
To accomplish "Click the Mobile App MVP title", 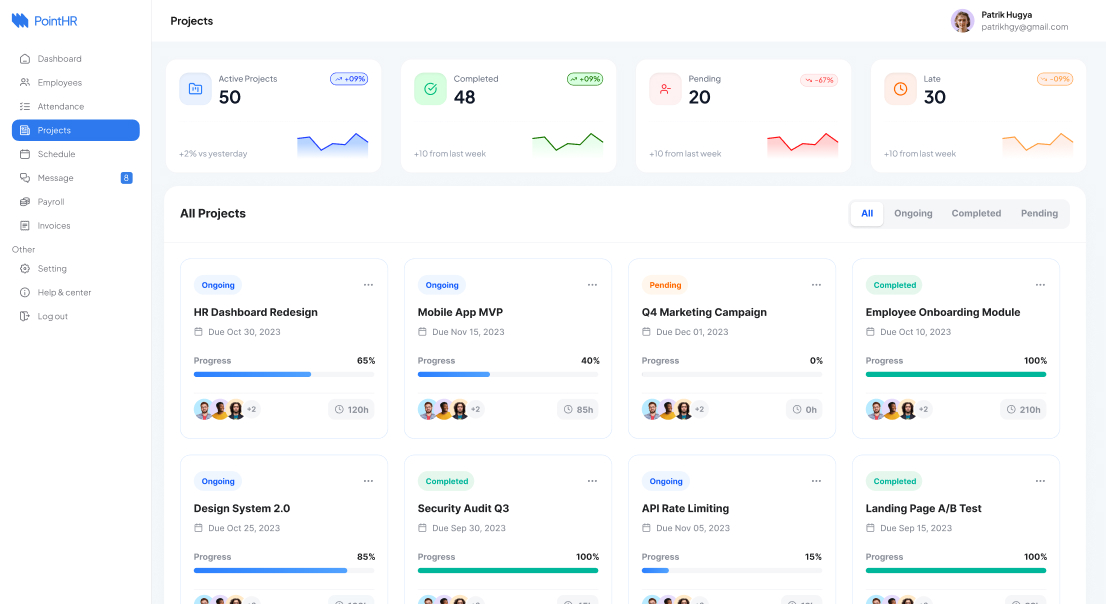I will click(460, 312).
